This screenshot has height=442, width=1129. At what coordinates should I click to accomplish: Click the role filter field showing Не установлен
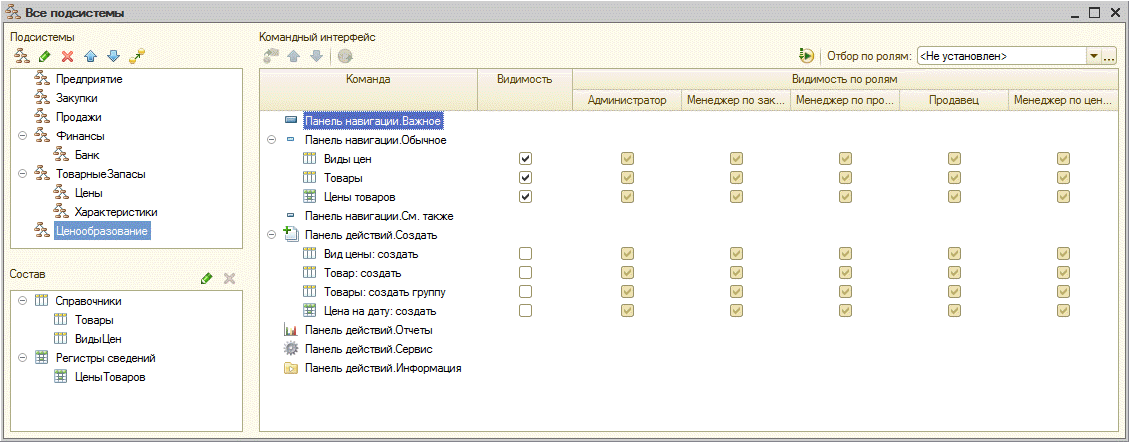[x=1002, y=56]
